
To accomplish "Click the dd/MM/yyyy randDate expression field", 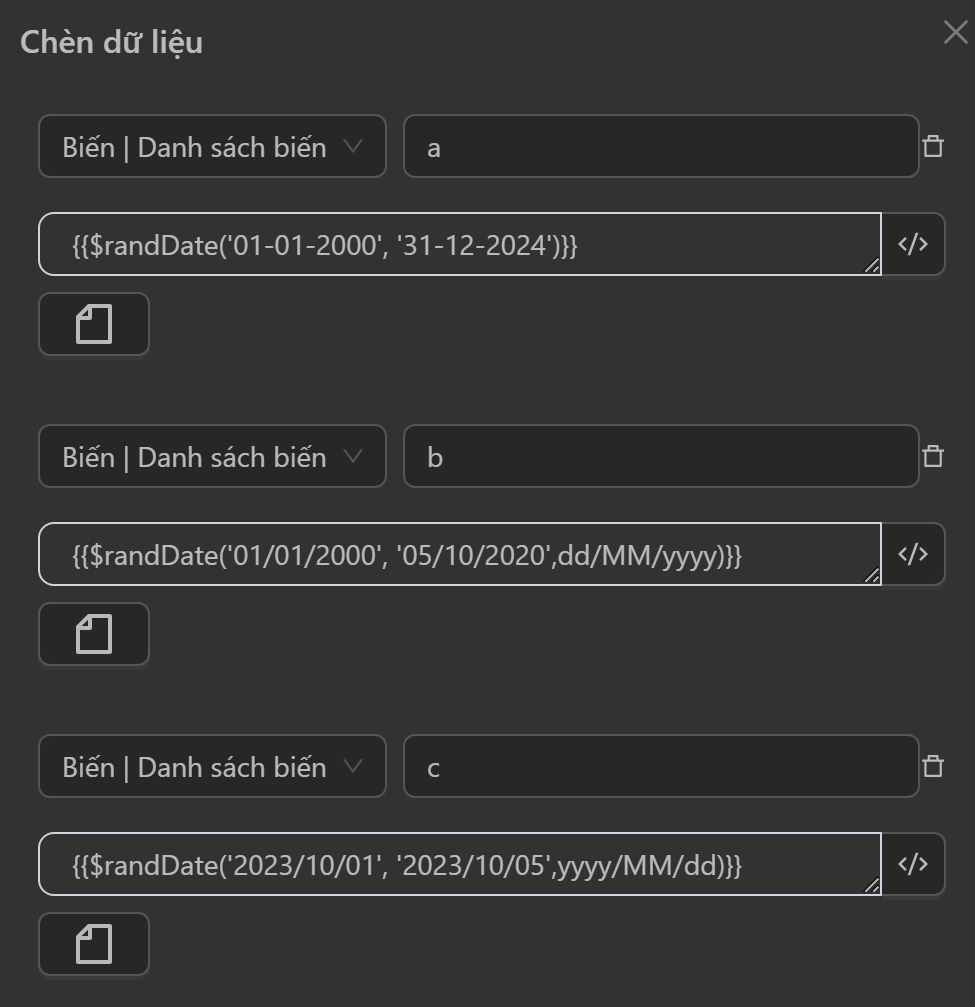I will click(x=460, y=554).
